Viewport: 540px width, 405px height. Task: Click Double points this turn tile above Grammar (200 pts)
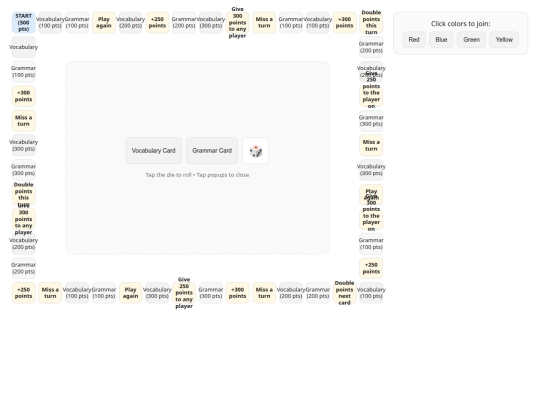[371, 23]
